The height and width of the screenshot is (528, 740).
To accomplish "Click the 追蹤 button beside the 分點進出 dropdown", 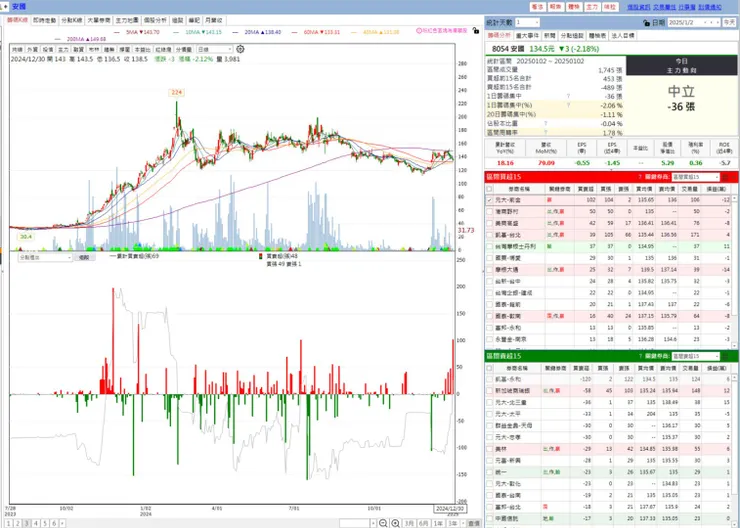I will click(84, 257).
